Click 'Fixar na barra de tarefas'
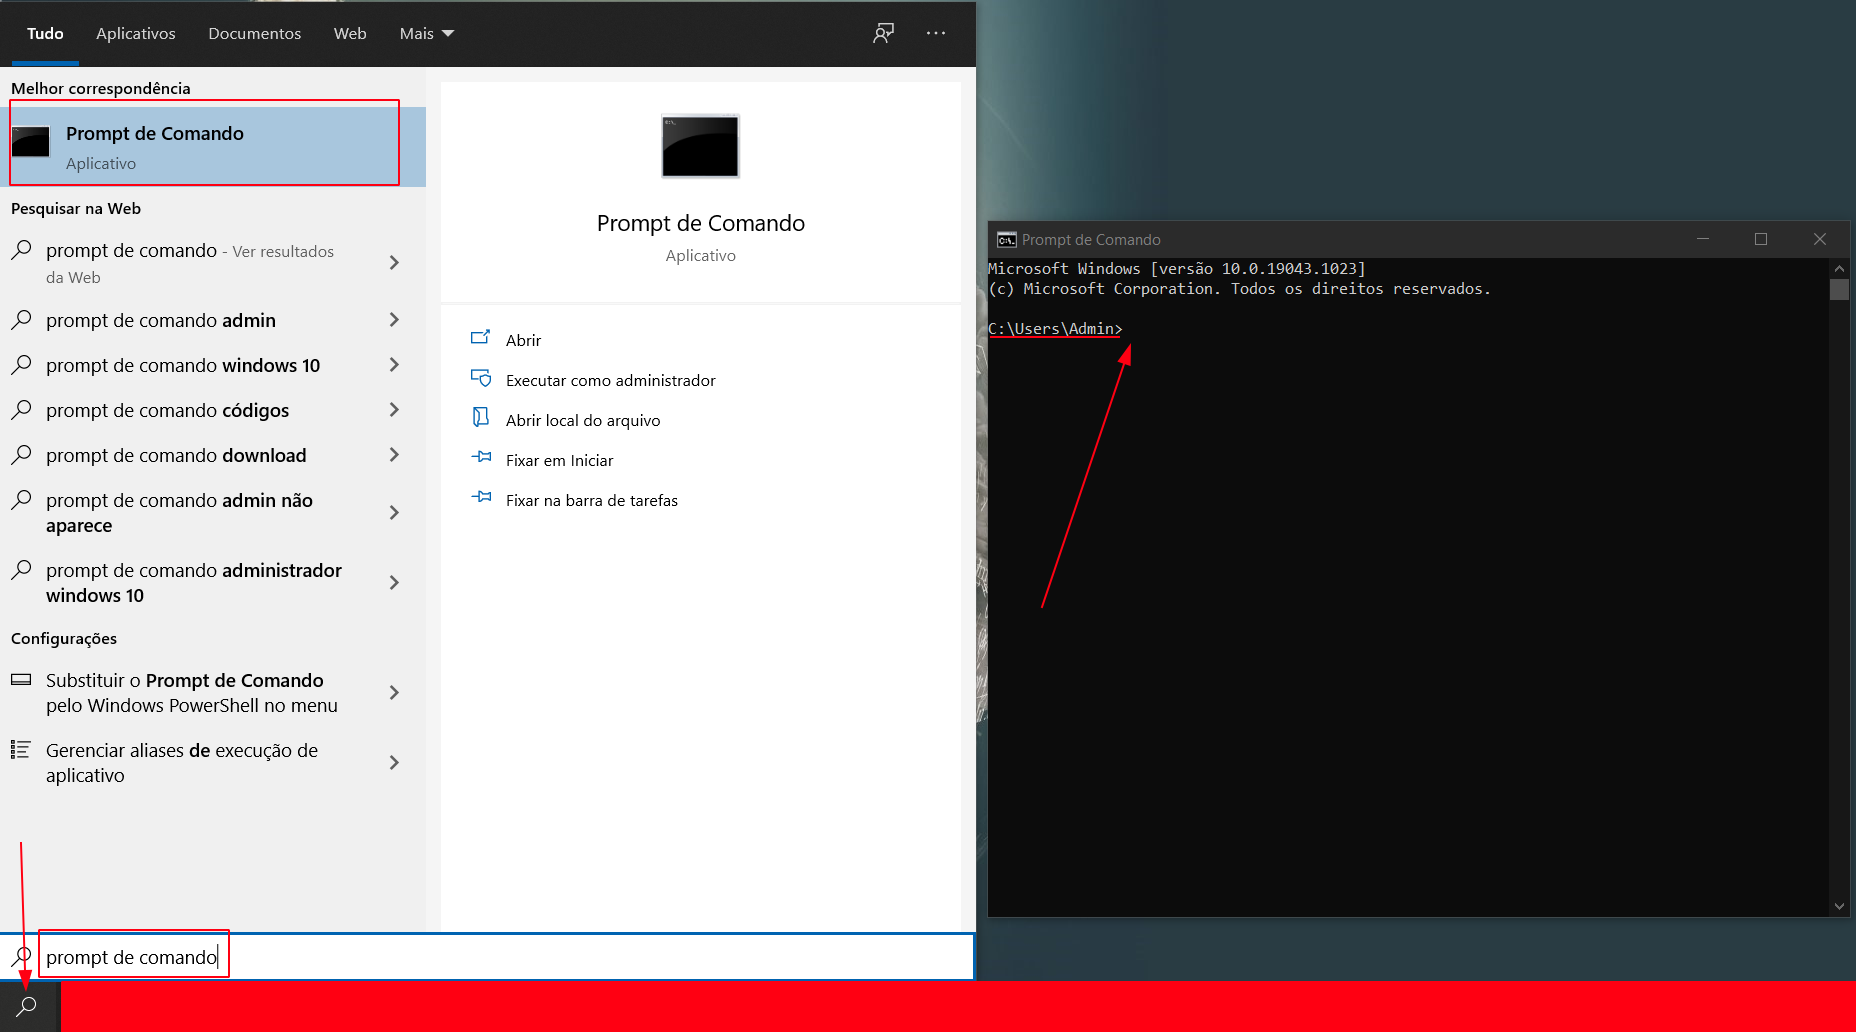This screenshot has width=1856, height=1032. click(x=592, y=500)
